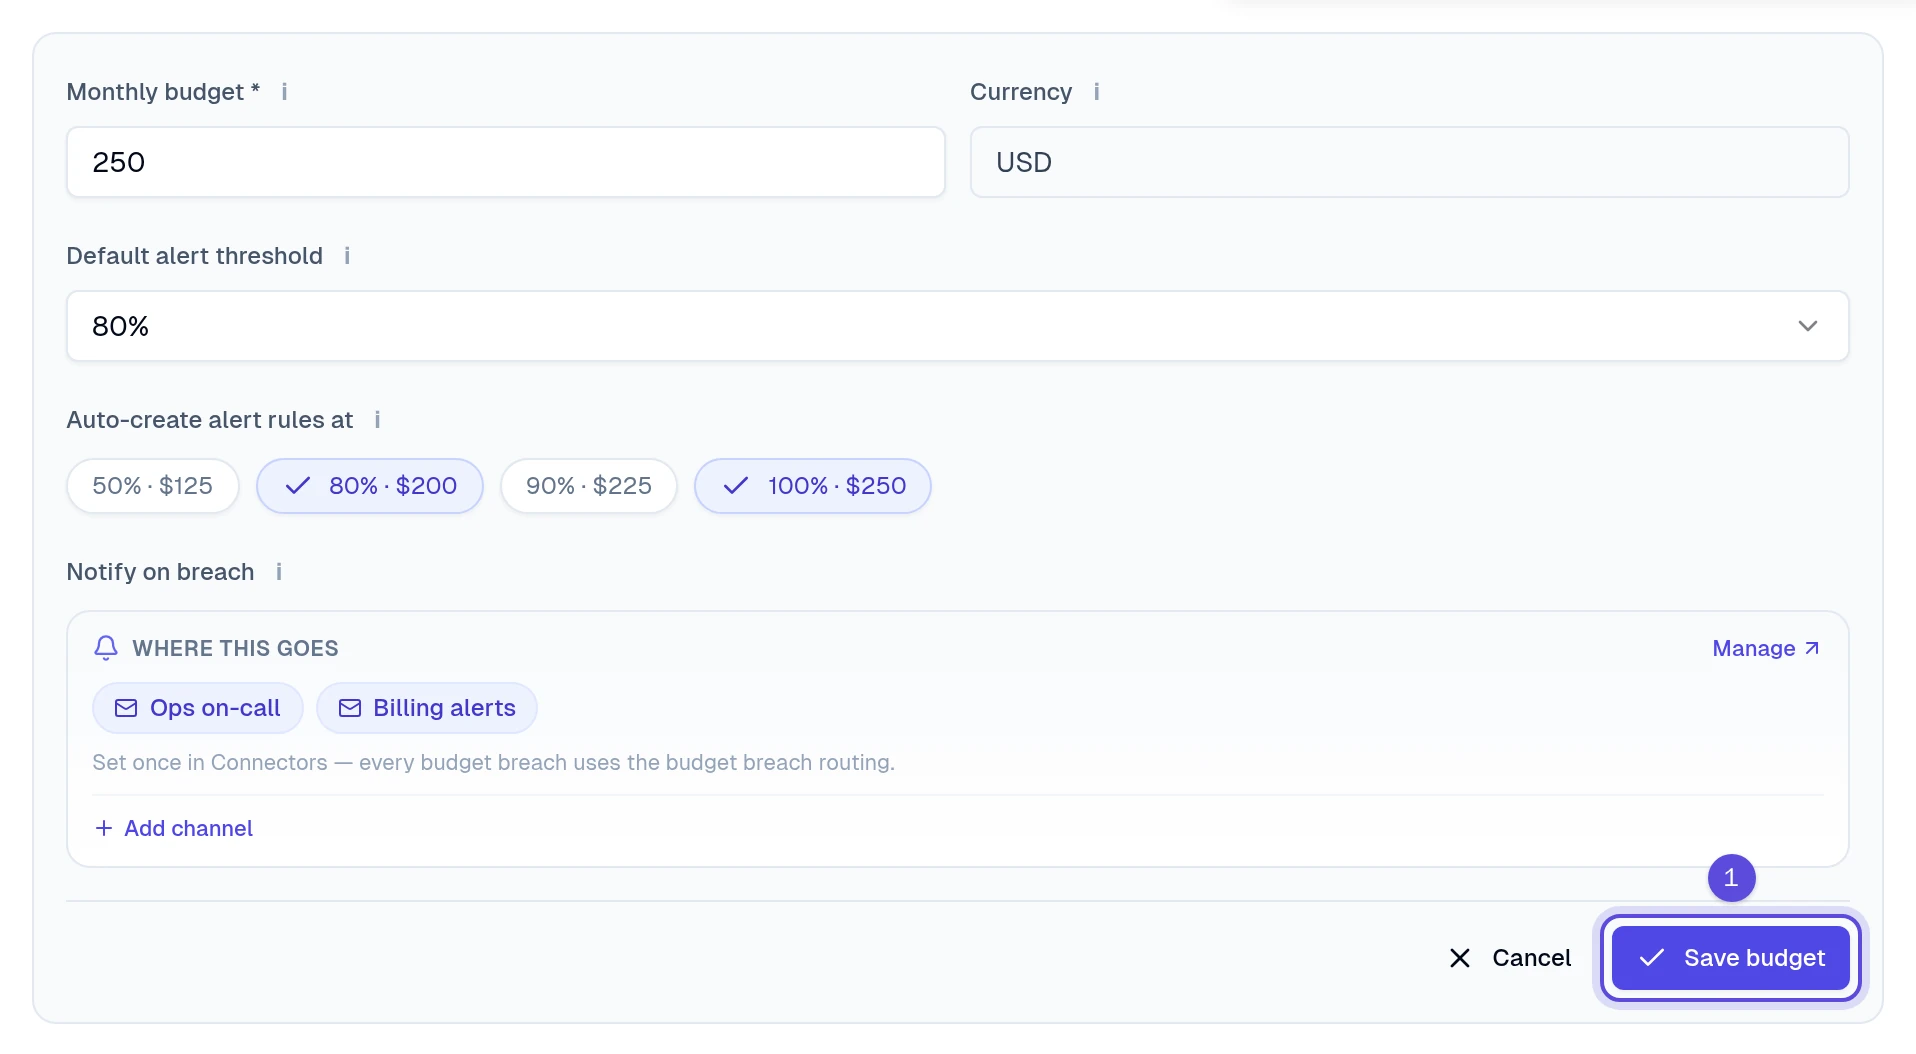
Task: Click the Manage external arrow icon
Action: 1811,648
